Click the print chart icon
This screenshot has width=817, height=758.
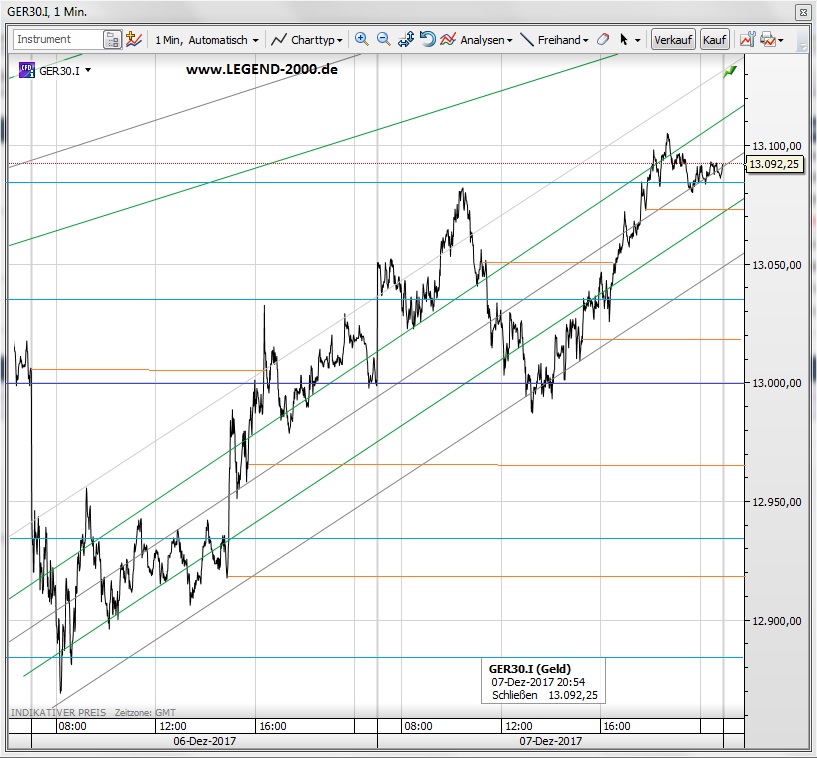point(768,40)
